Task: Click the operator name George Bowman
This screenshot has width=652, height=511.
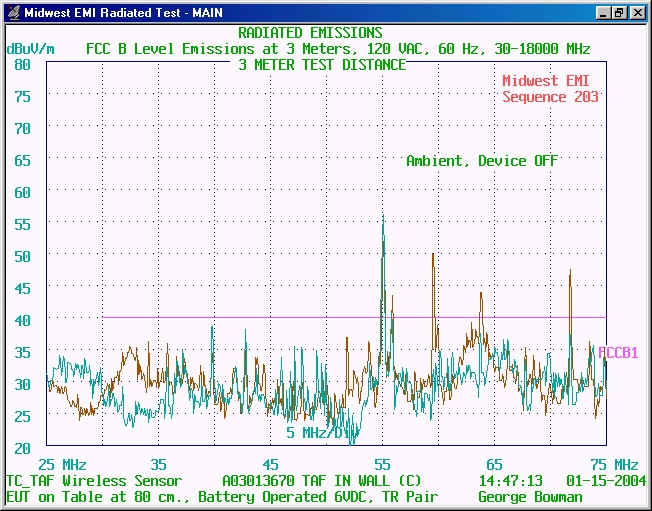Action: click(x=530, y=497)
